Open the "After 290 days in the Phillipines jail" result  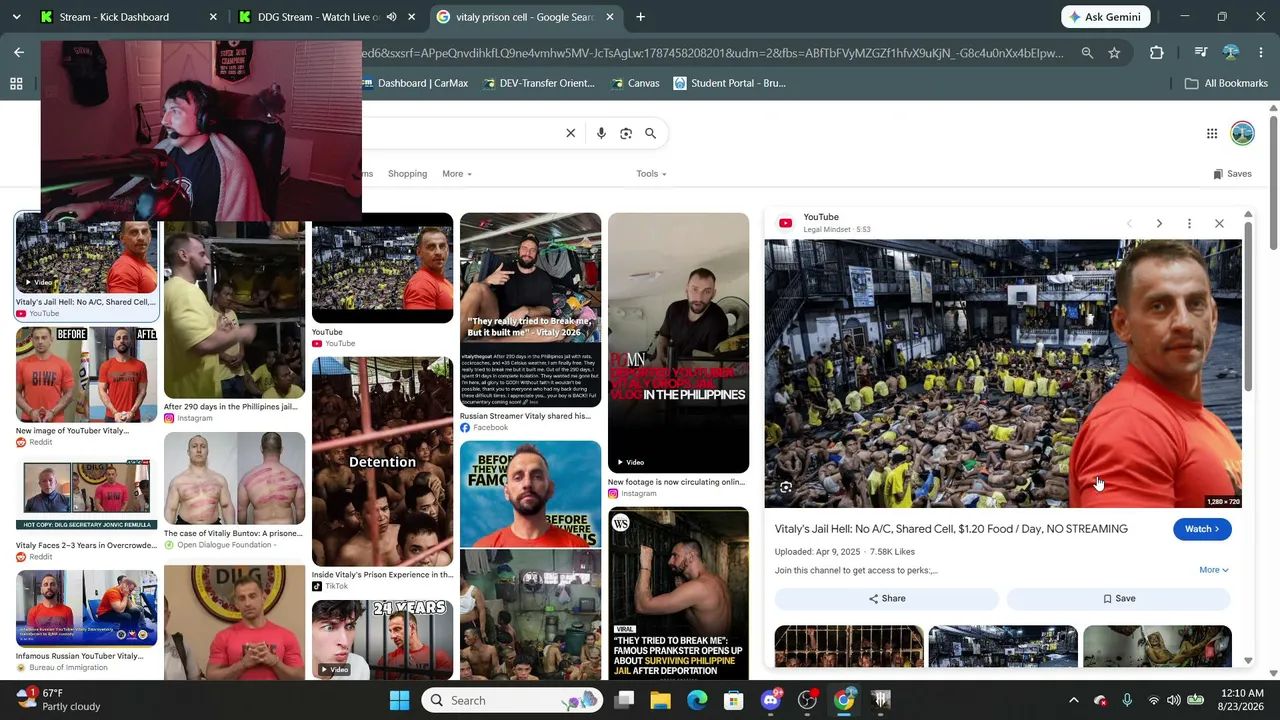234,318
